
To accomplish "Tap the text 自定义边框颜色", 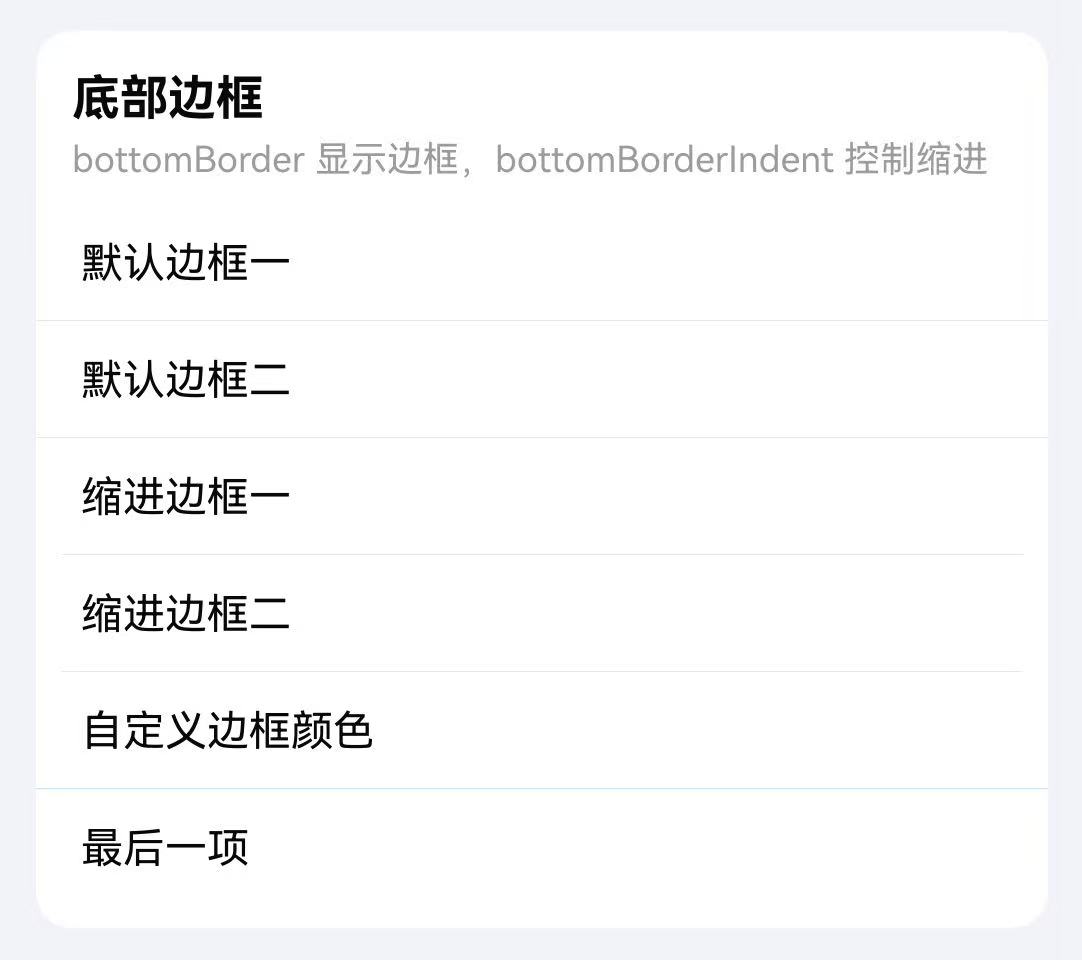I will 226,731.
